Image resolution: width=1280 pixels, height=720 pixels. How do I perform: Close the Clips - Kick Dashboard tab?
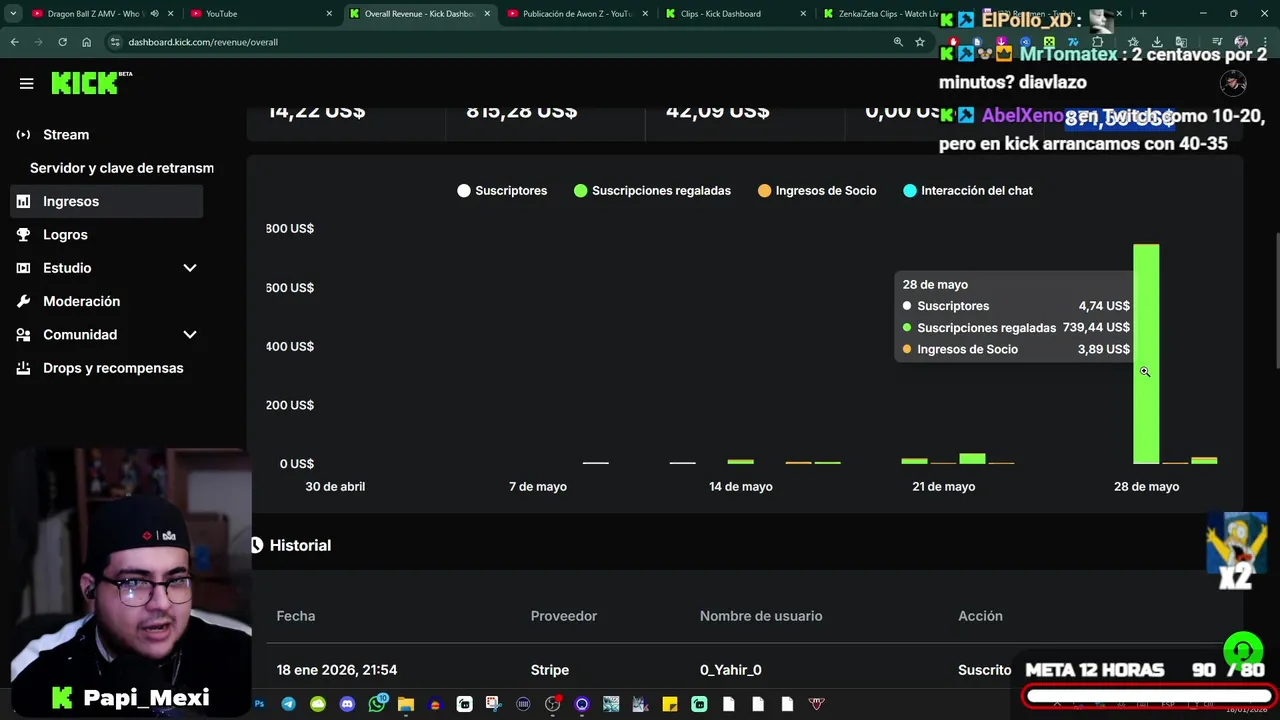[803, 14]
